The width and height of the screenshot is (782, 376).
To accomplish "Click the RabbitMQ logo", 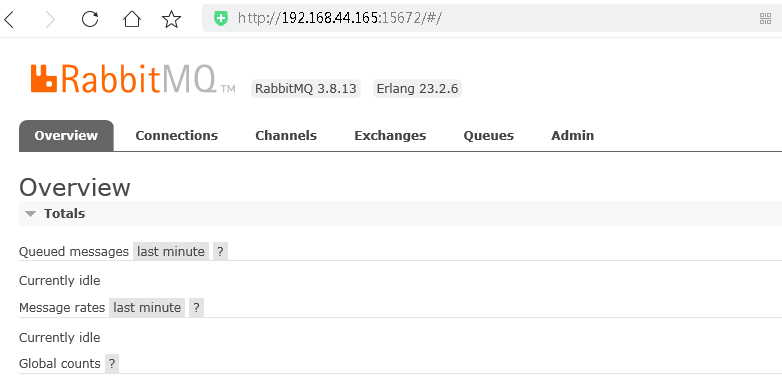I will (133, 79).
